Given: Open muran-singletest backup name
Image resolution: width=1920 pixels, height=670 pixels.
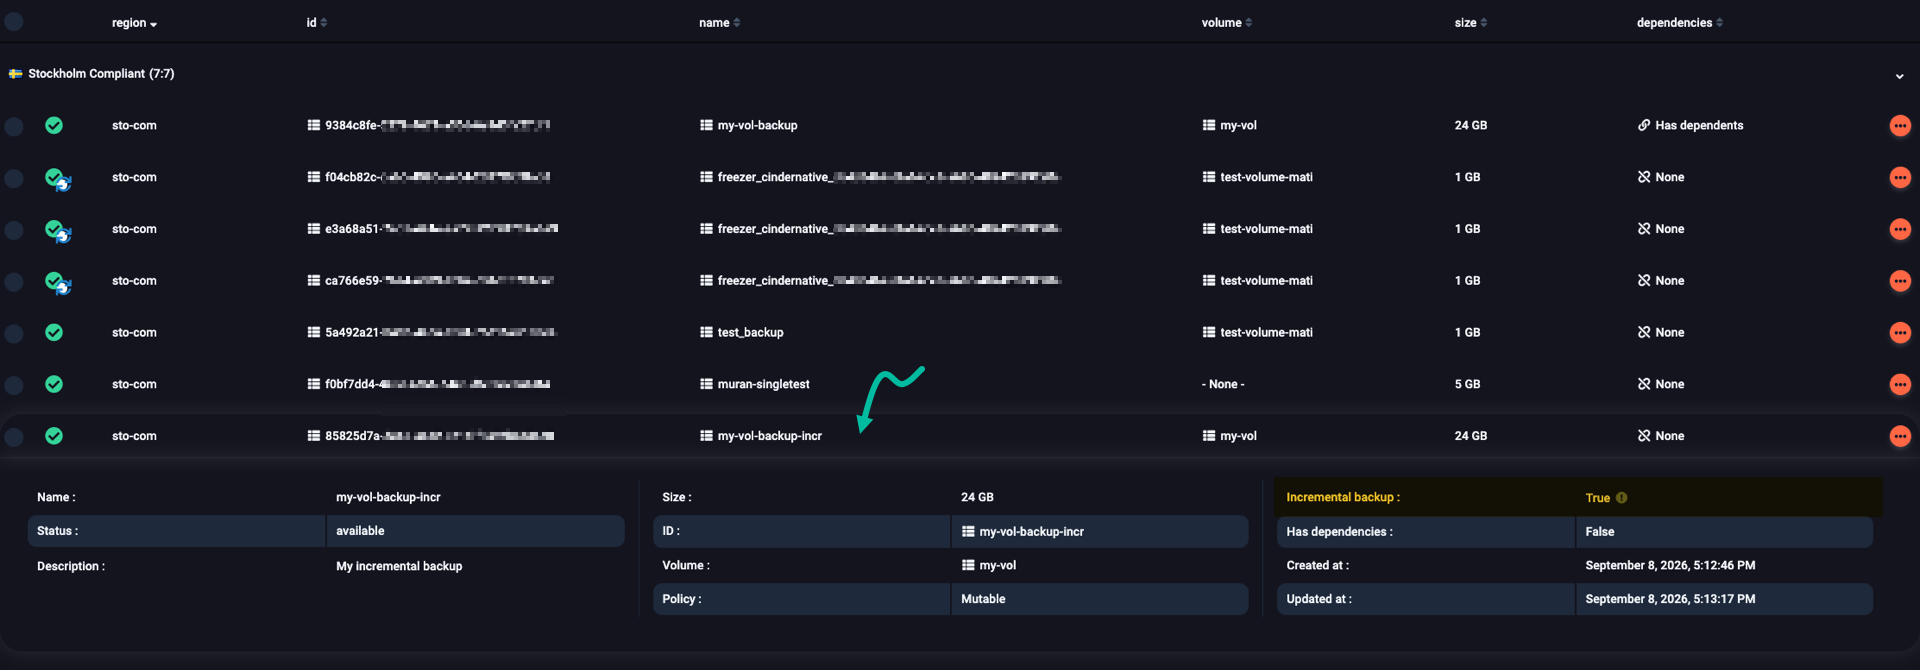Looking at the screenshot, I should pos(763,384).
